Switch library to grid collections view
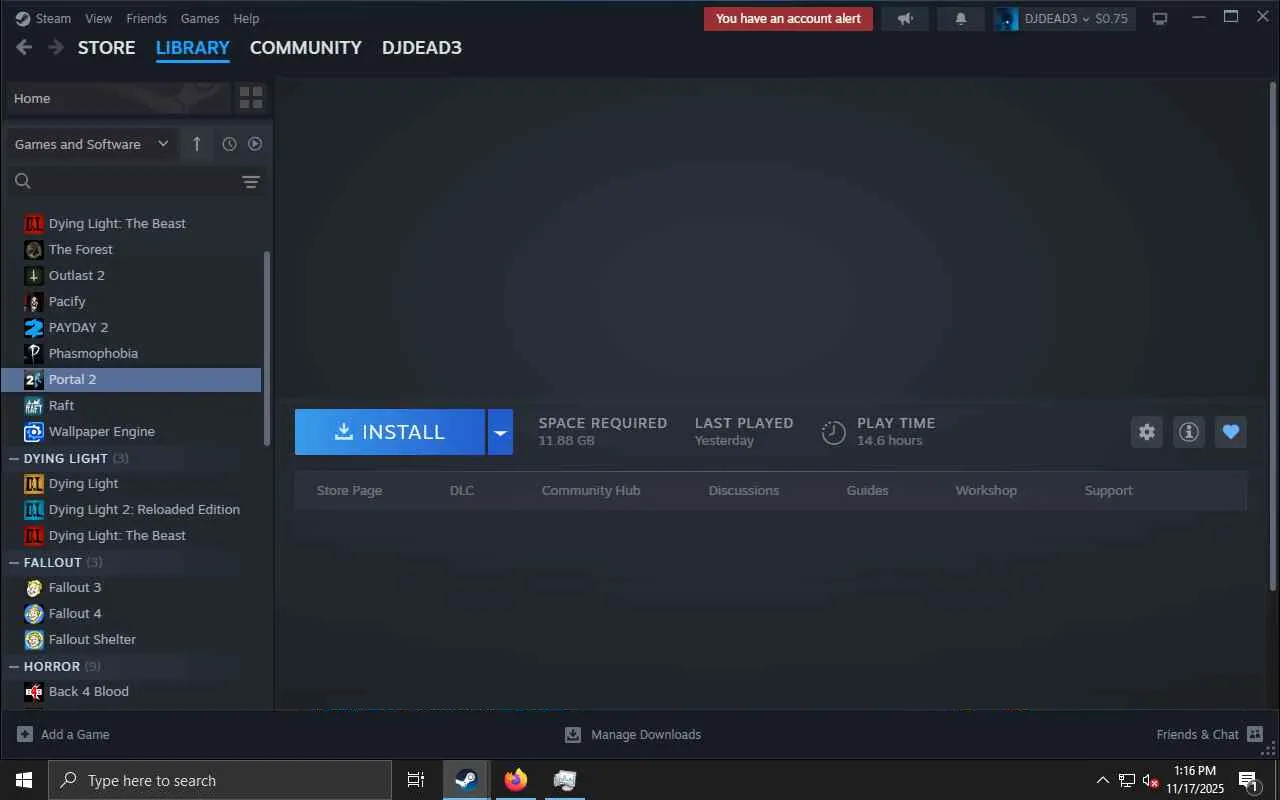1280x800 pixels. 251,98
